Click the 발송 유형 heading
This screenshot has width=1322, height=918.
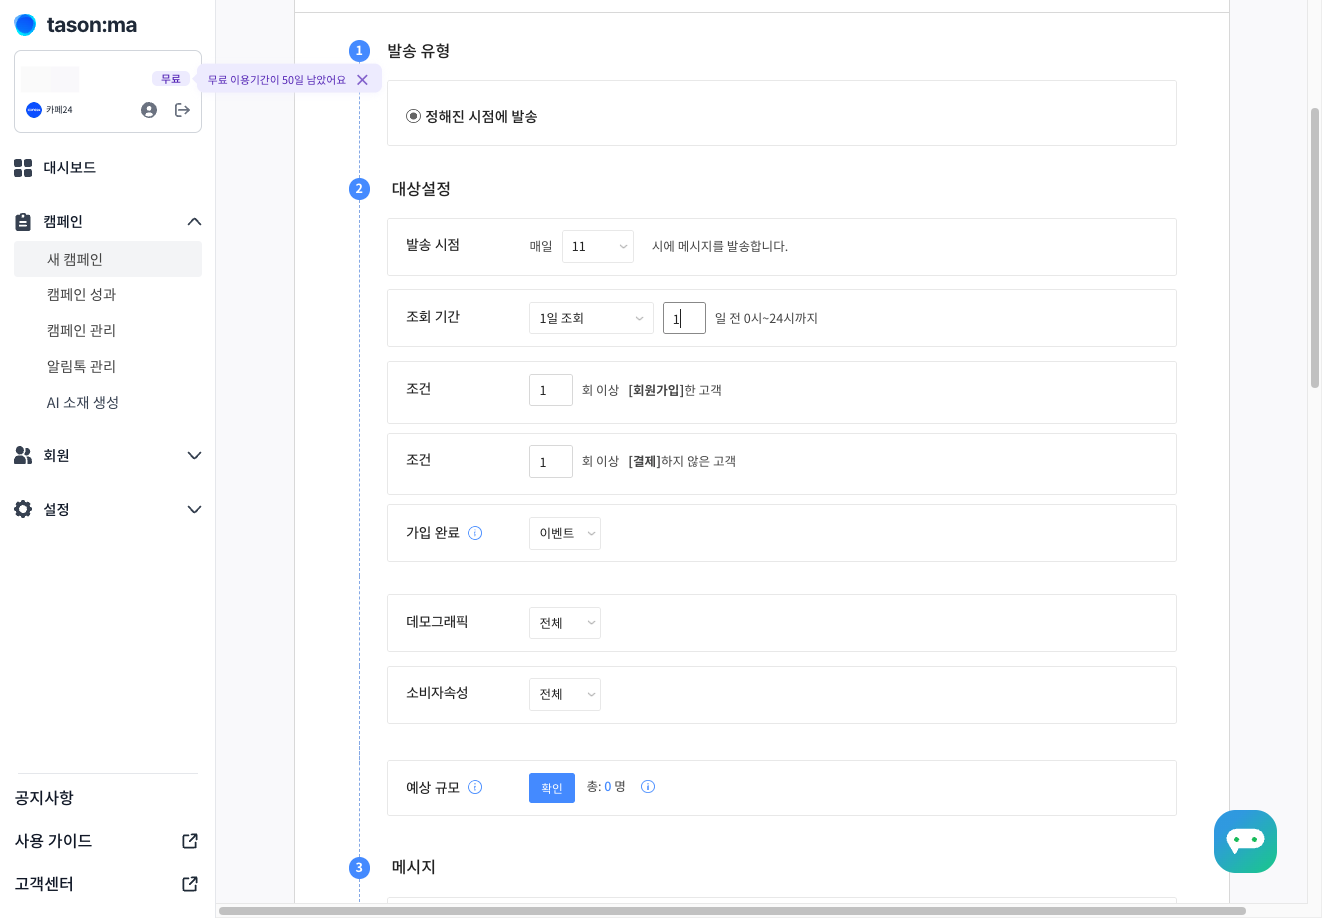coord(419,51)
